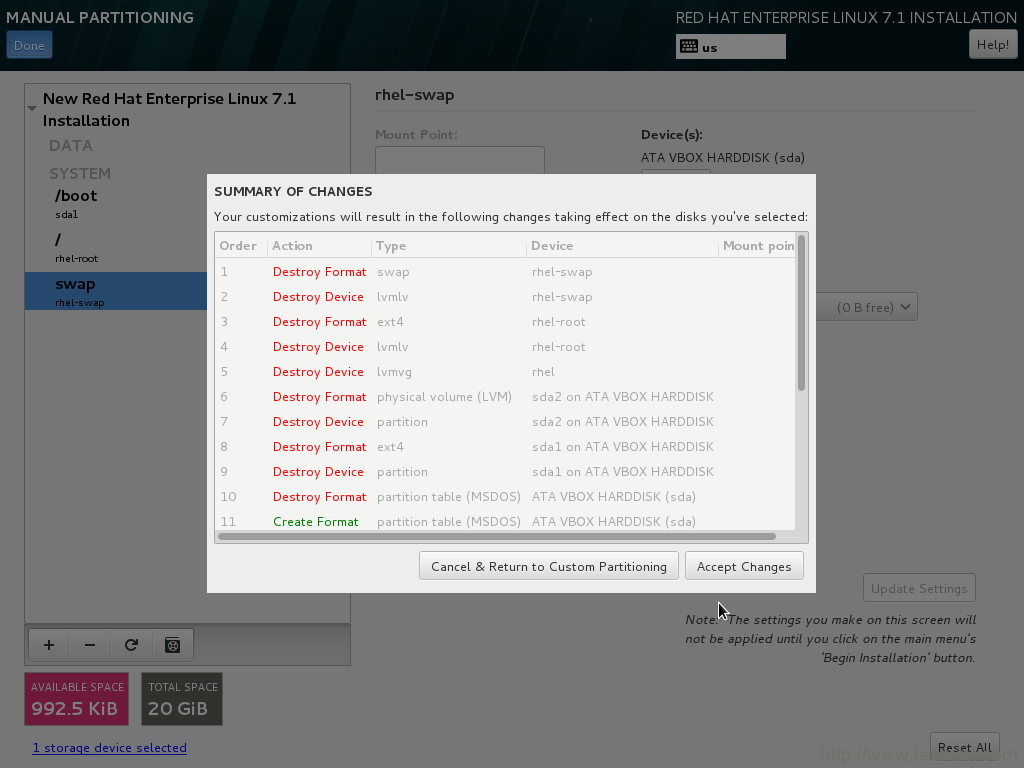This screenshot has height=768, width=1024.
Task: Select row 6 physical volume (LVM)
Action: point(505,396)
